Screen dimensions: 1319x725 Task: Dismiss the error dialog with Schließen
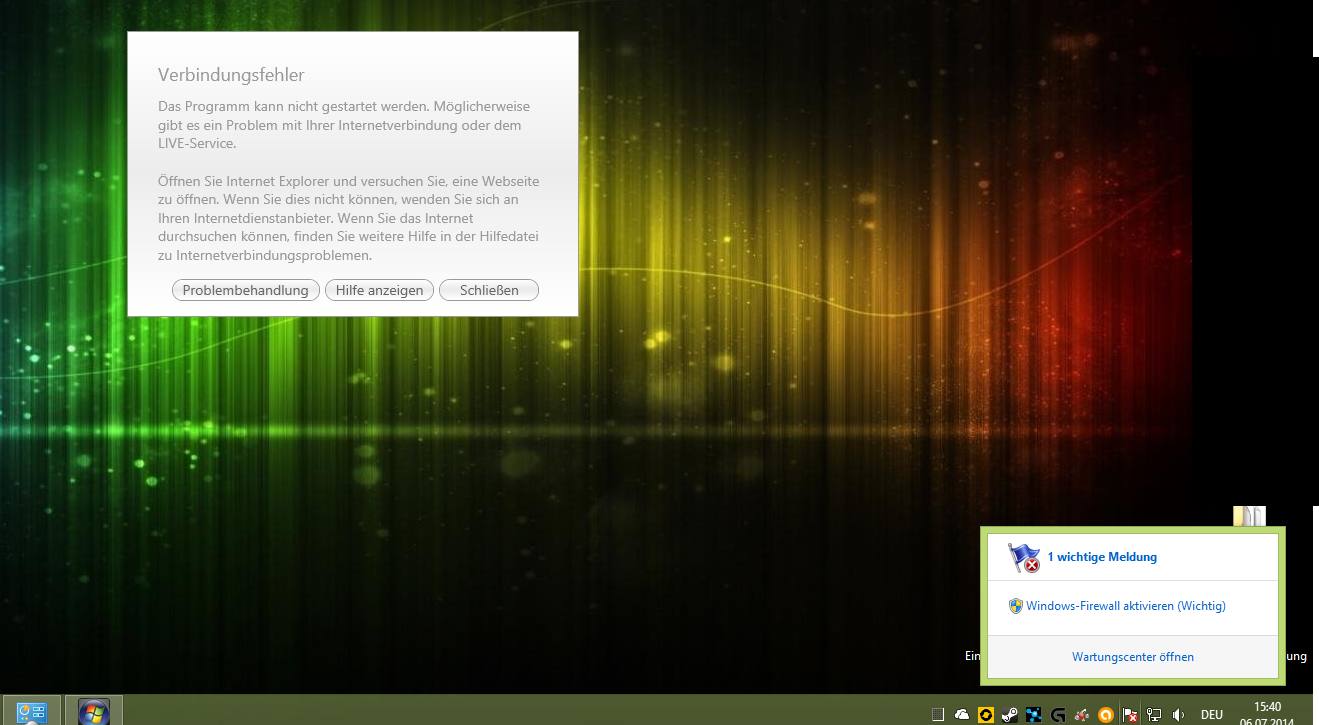pyautogui.click(x=489, y=290)
